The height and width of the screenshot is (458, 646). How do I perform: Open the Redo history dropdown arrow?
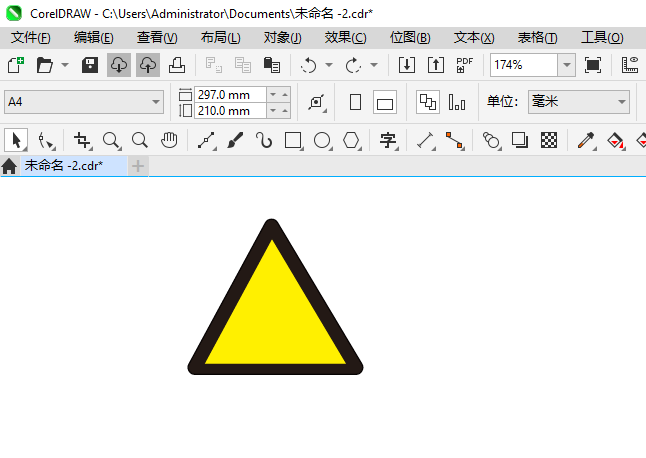374,65
